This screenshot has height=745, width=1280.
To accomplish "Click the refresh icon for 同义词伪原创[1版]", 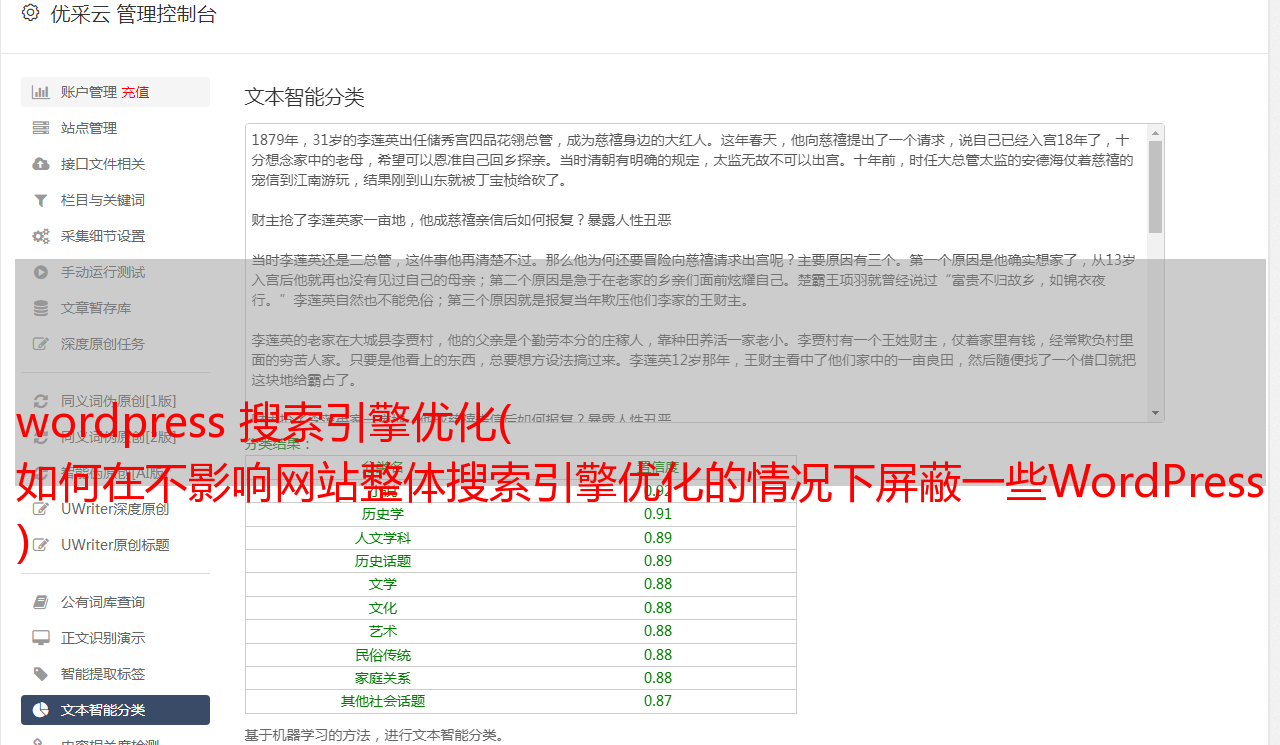I will pyautogui.click(x=41, y=401).
